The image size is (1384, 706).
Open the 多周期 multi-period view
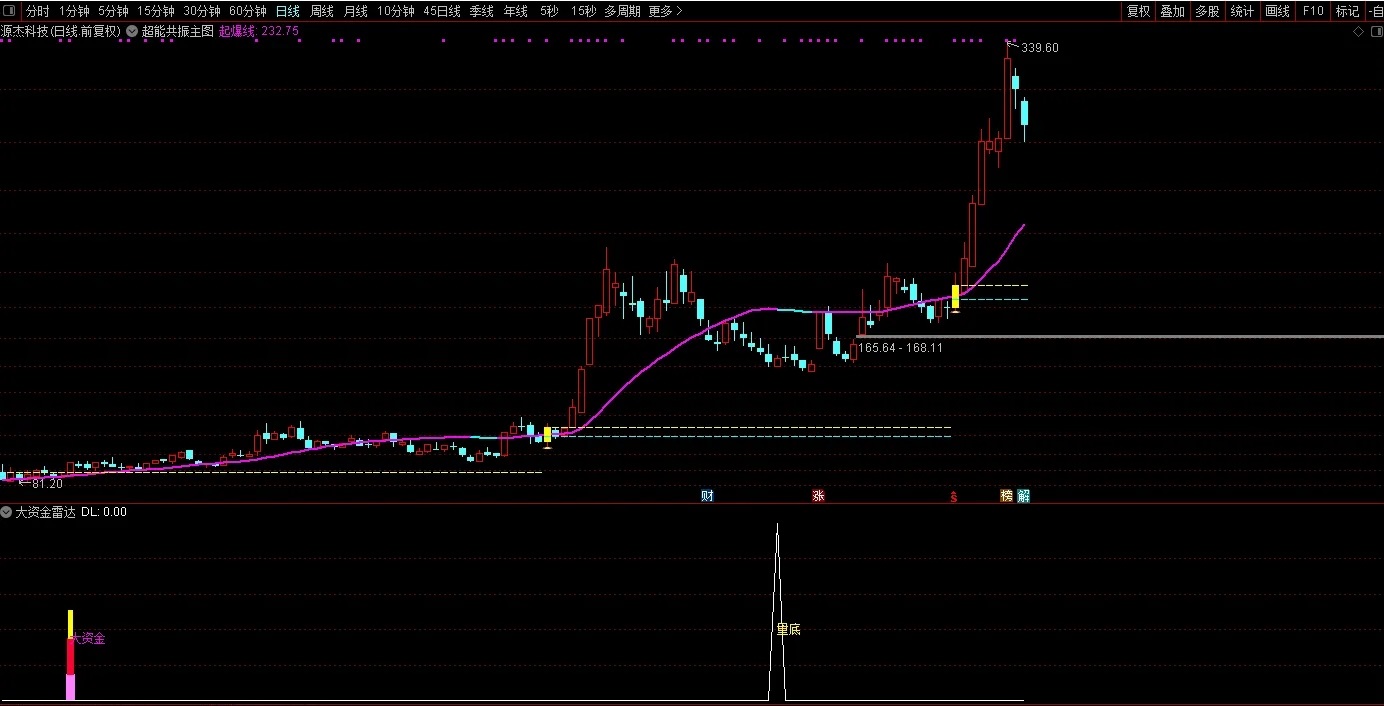coord(622,11)
